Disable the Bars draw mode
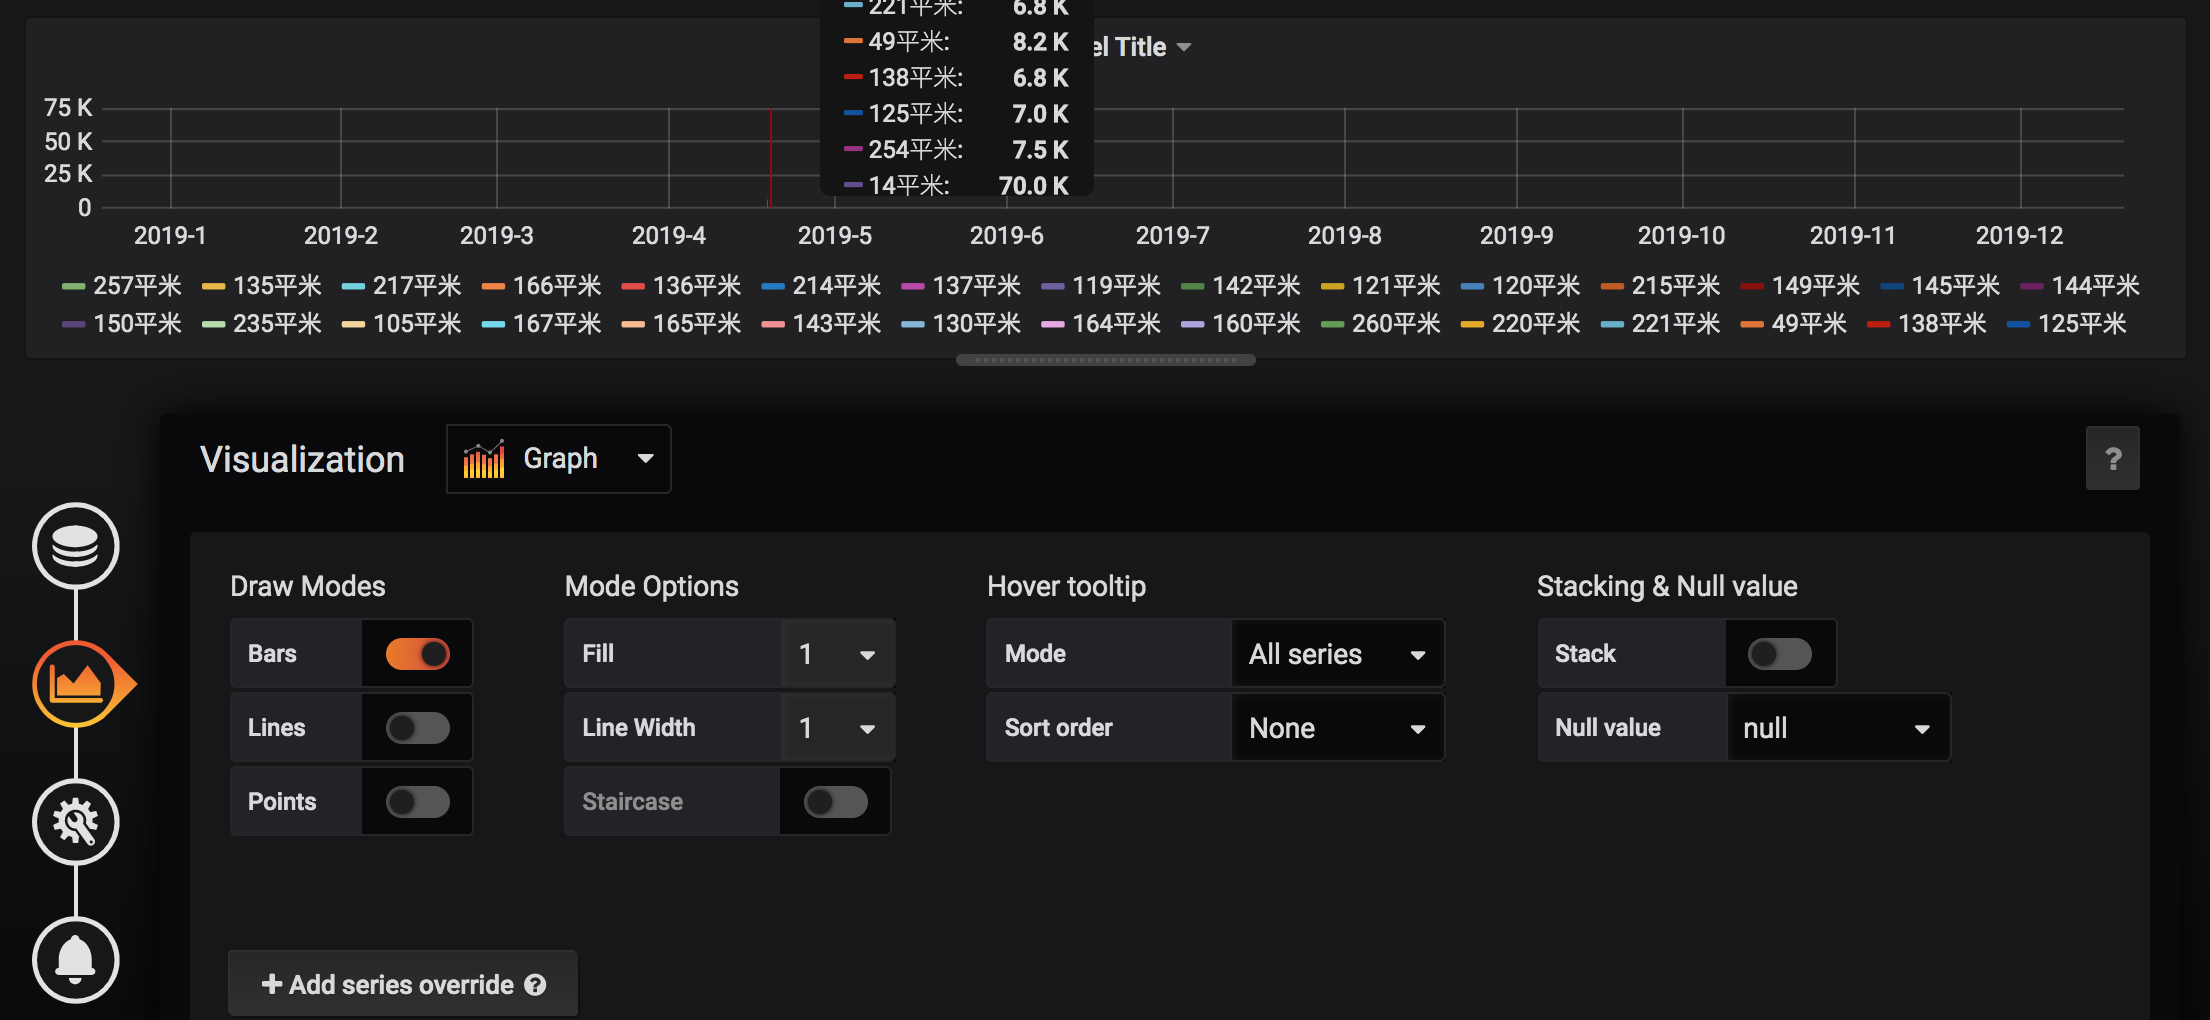 [418, 653]
